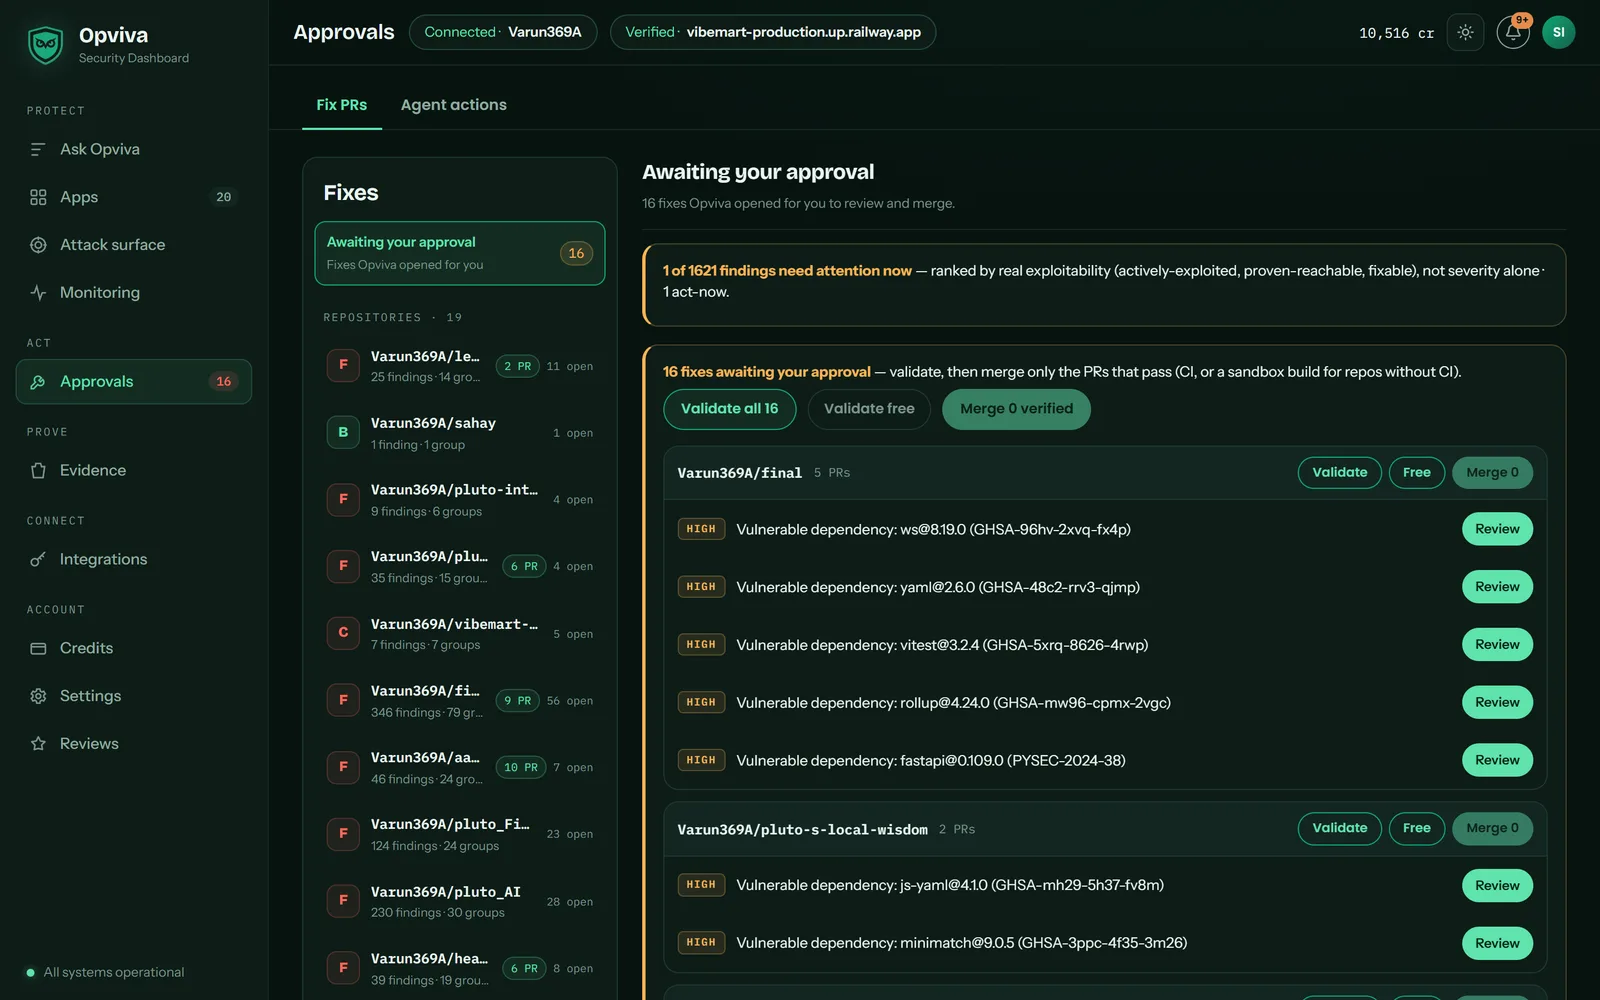Image resolution: width=1600 pixels, height=1000 pixels.
Task: Click Merge 0 for Varun369A/pluto-s-local-wisdom
Action: [x=1492, y=828]
